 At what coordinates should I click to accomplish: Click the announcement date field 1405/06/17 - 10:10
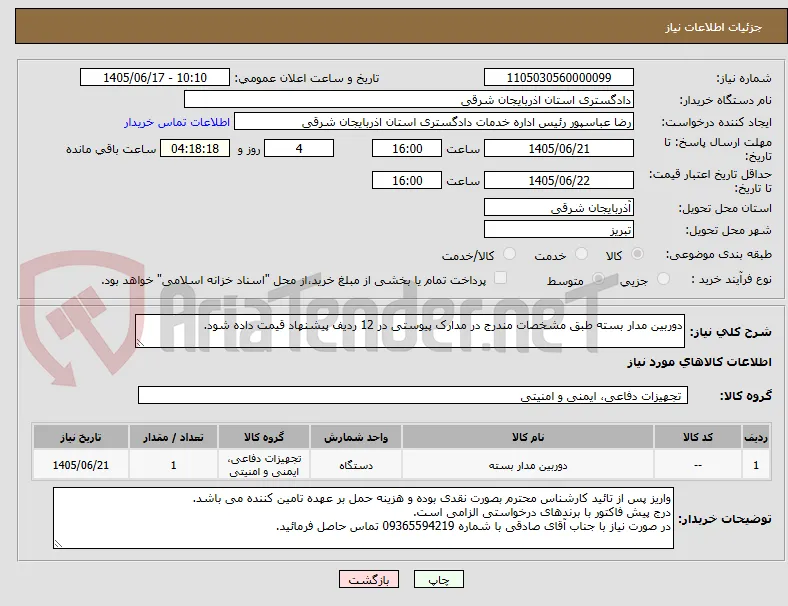[155, 78]
